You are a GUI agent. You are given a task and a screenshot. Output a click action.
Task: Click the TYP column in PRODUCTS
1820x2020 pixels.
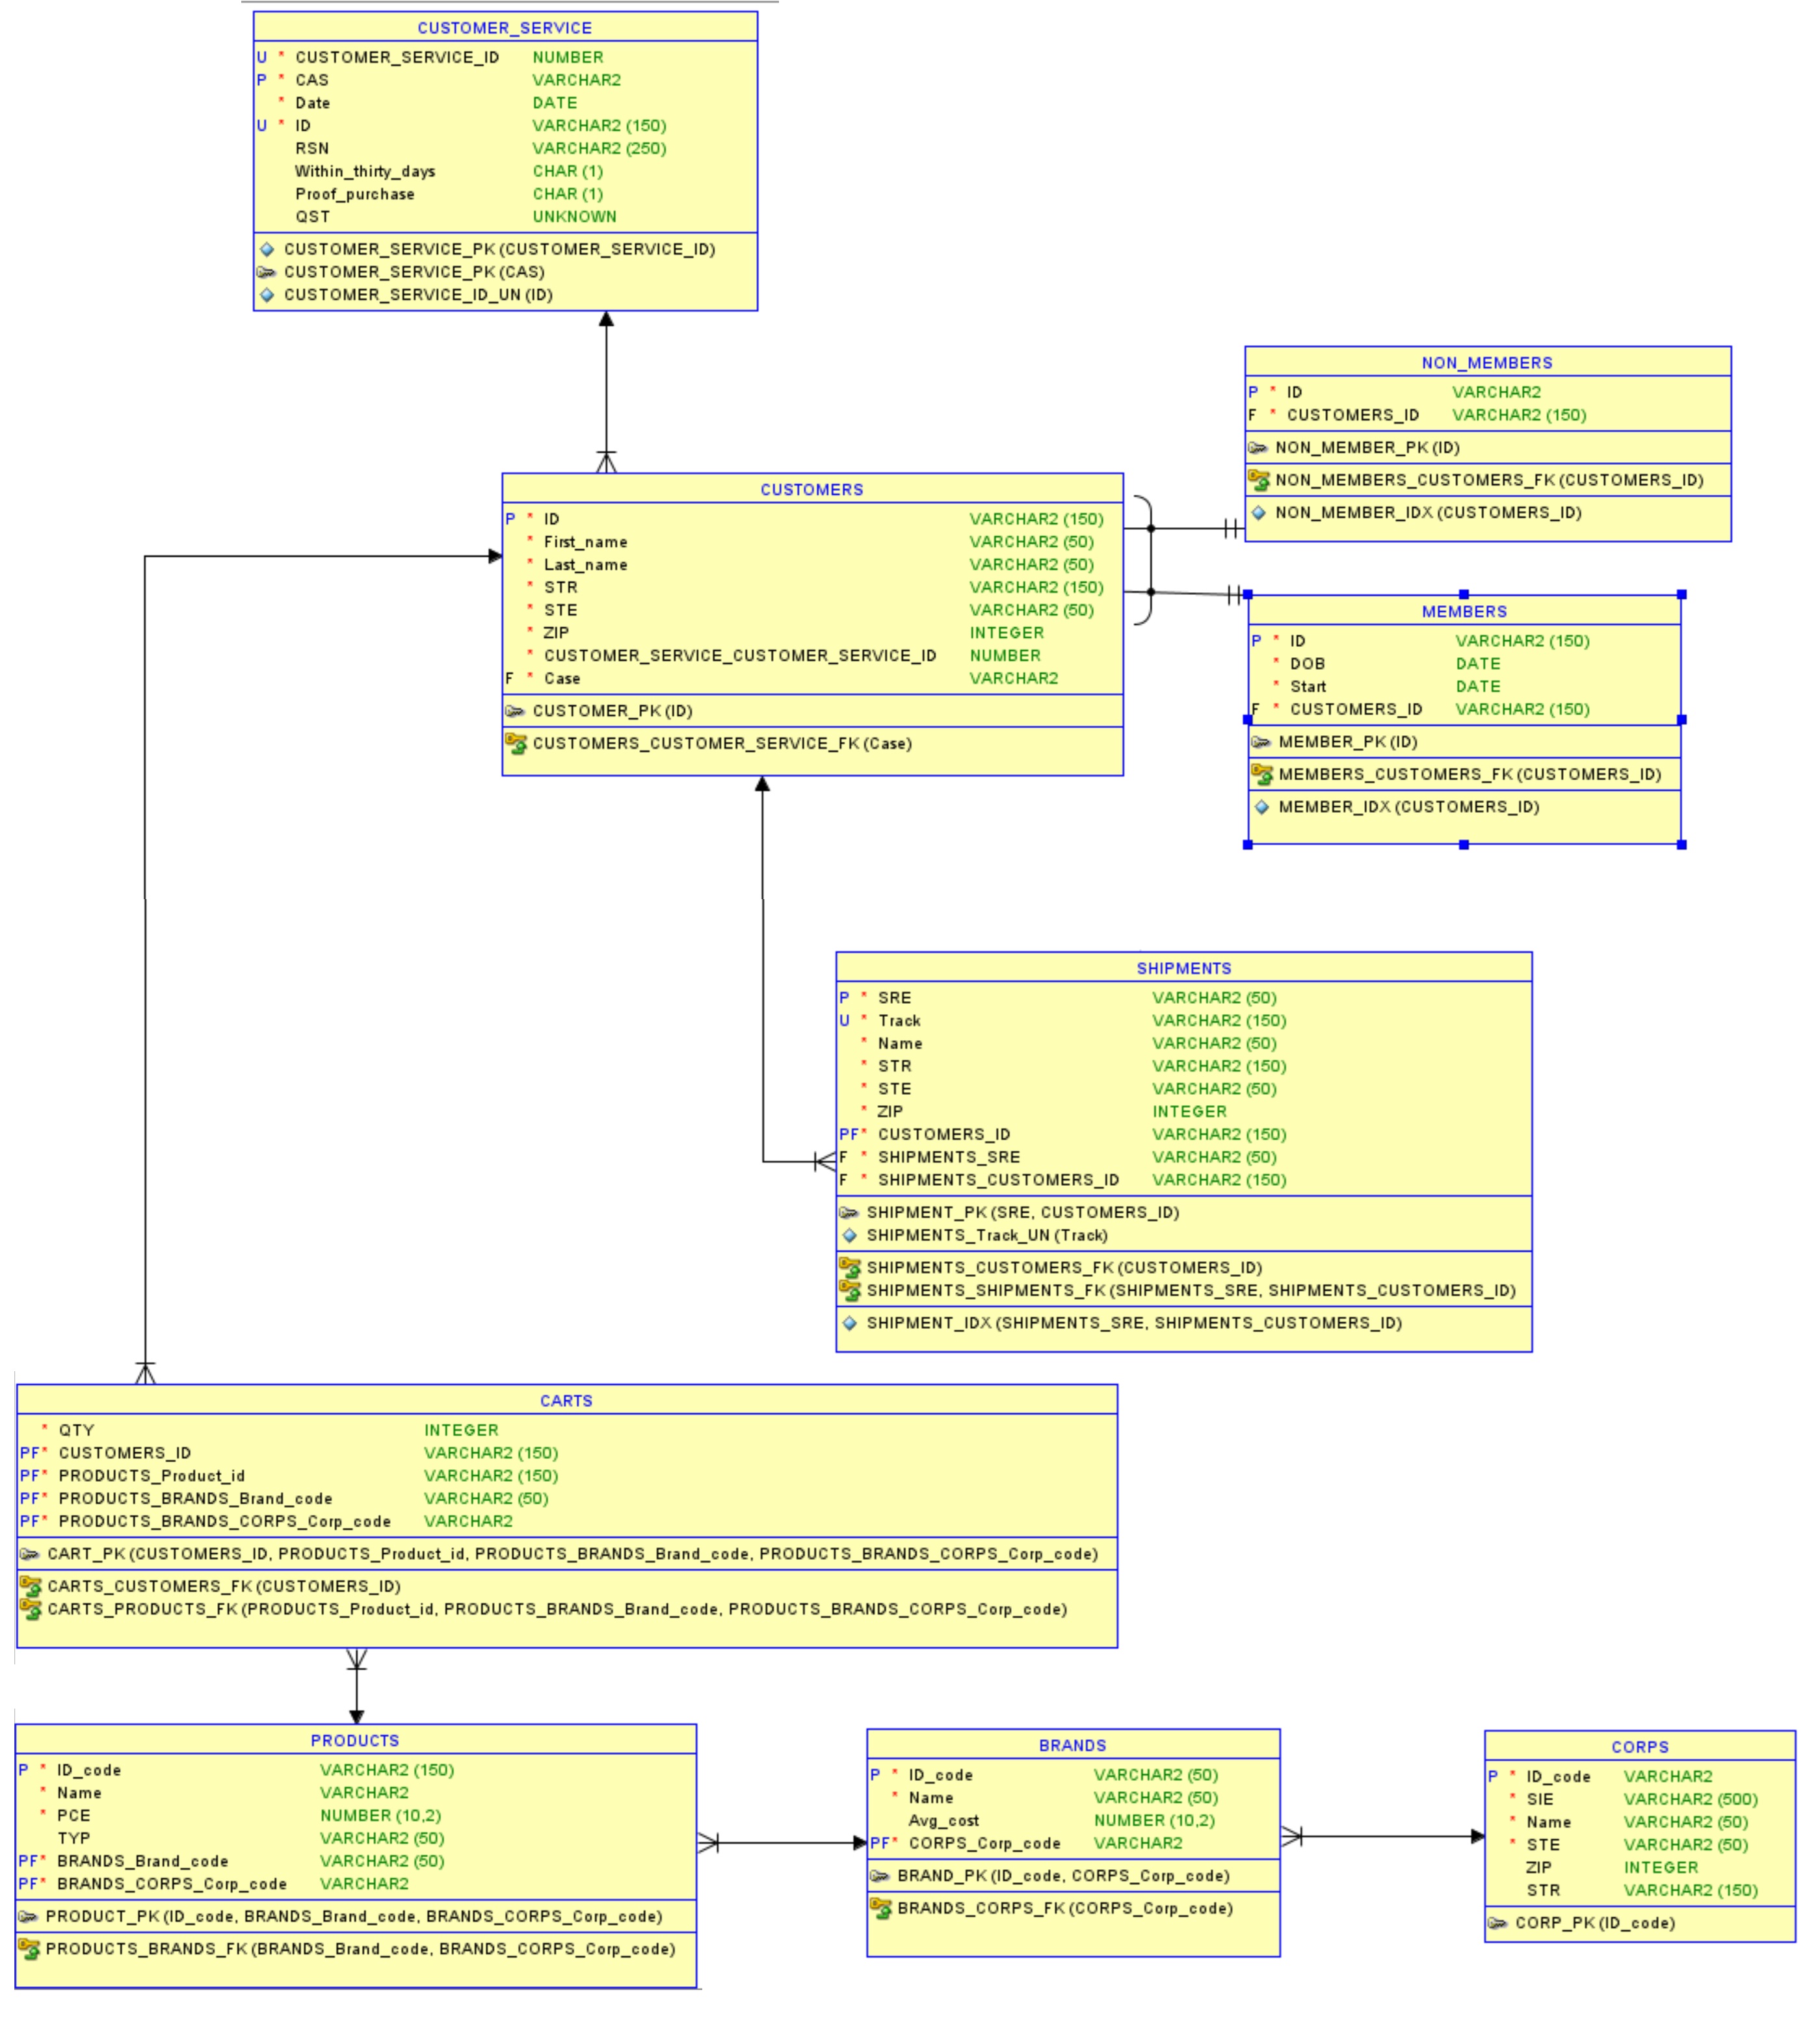355,1839
